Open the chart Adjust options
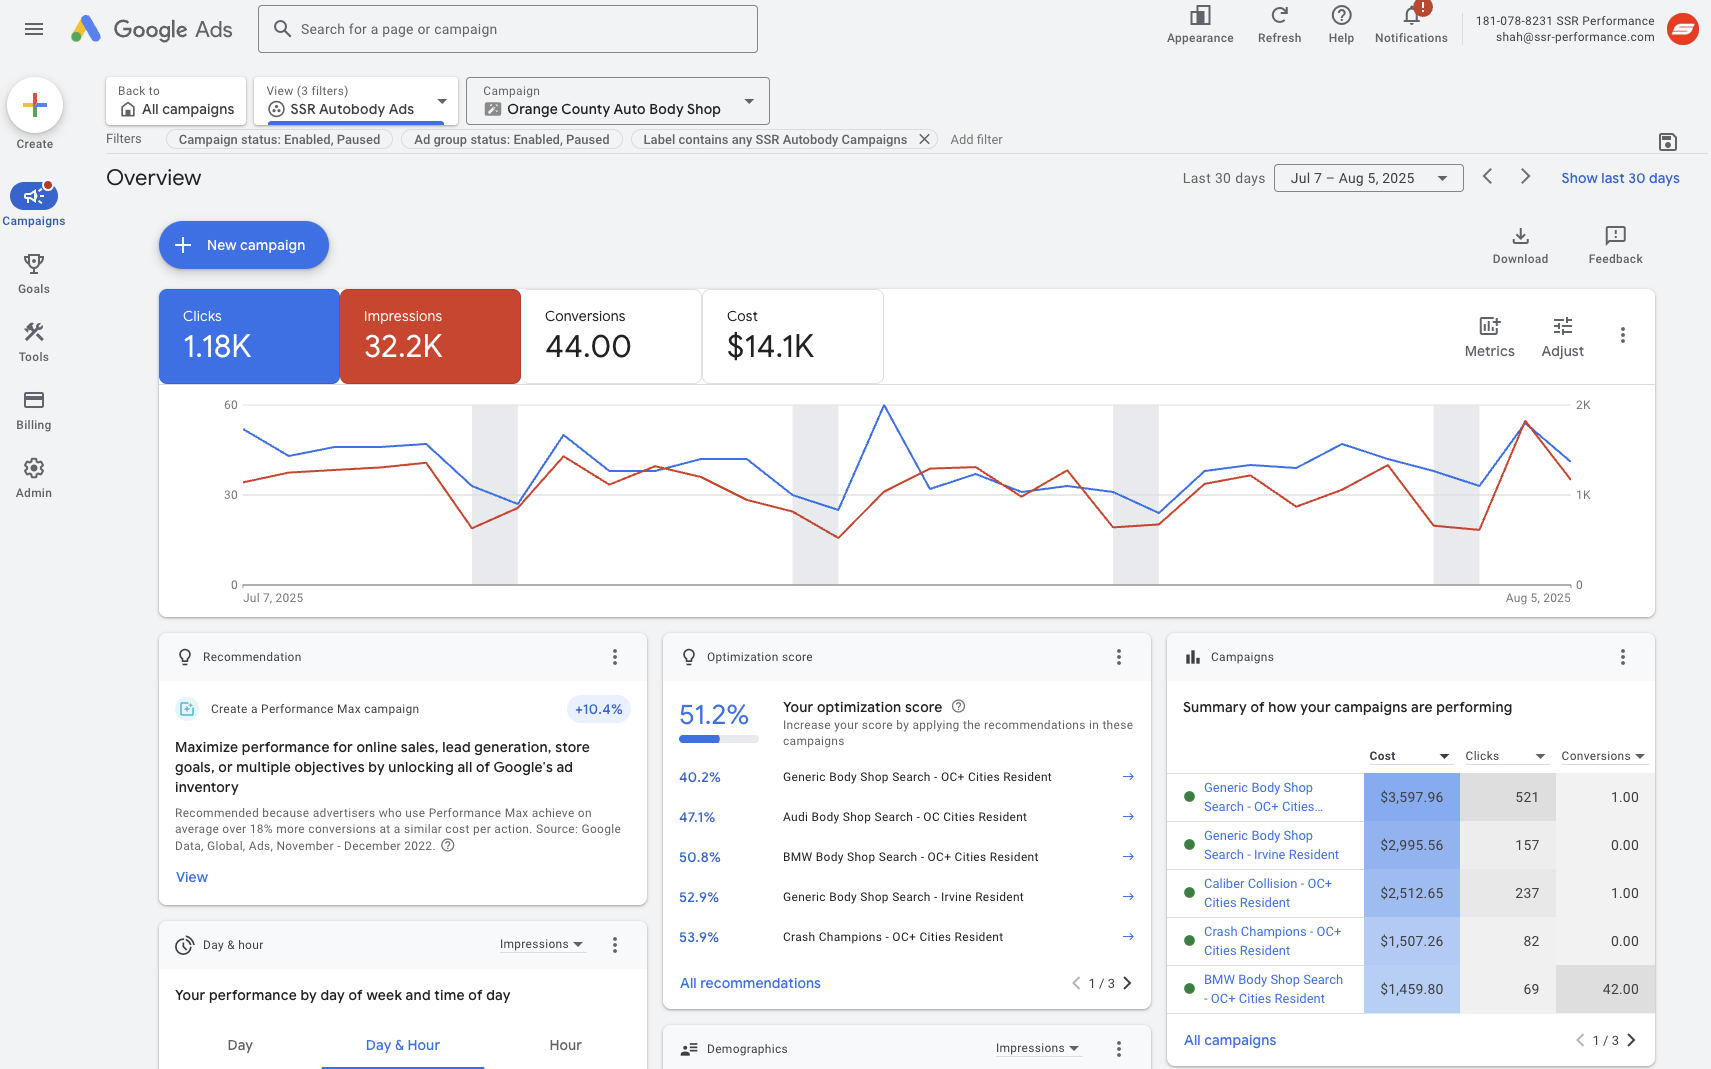This screenshot has width=1711, height=1069. click(x=1562, y=337)
